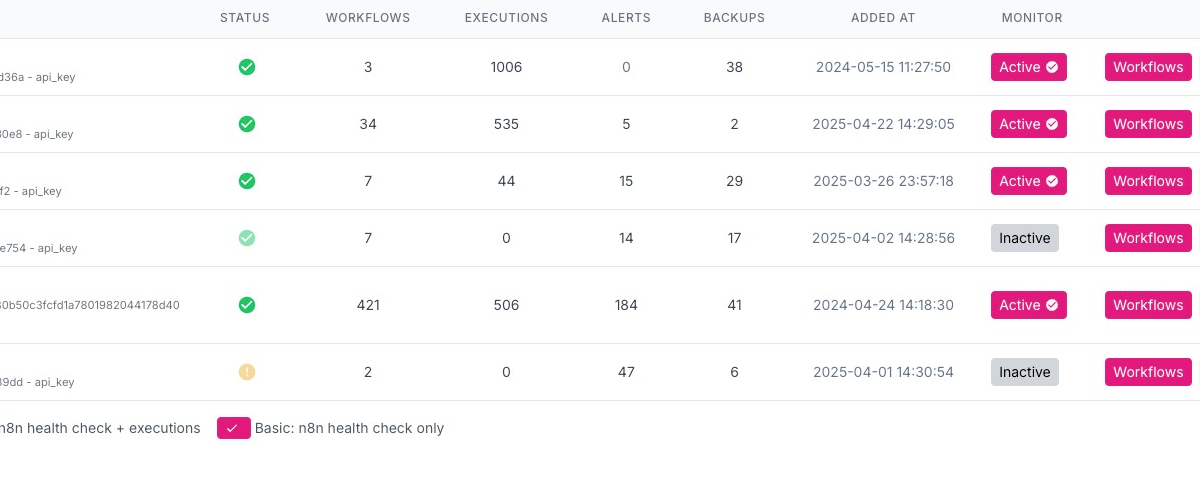The image size is (1200, 500).
Task: Toggle Active monitor for 2025-04-22 row
Action: (x=1028, y=124)
